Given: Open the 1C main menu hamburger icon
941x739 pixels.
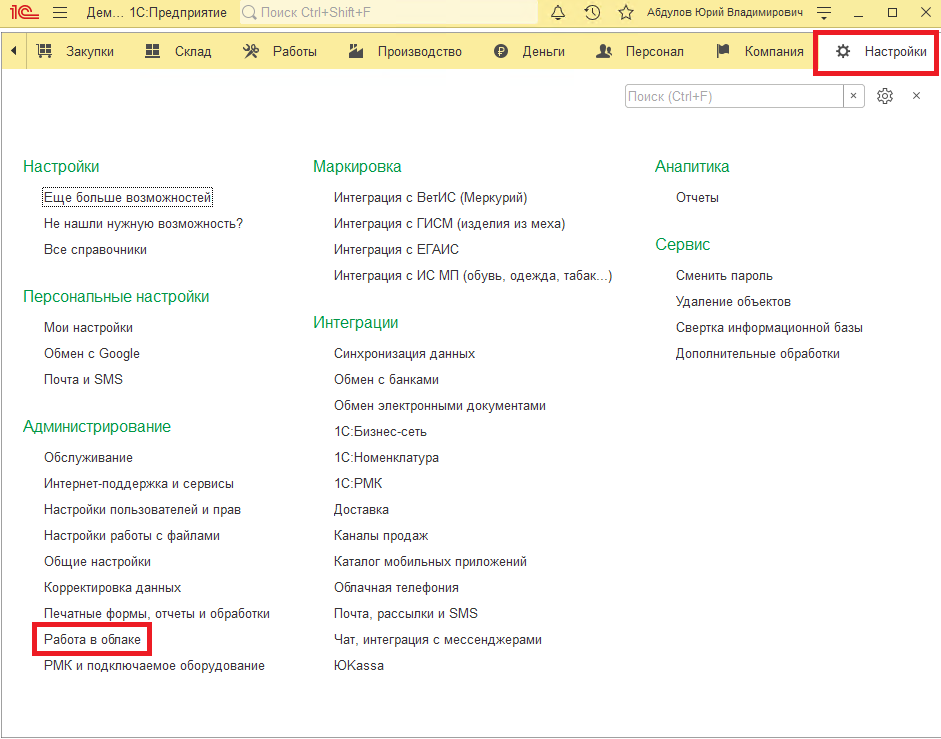Looking at the screenshot, I should coord(60,12).
